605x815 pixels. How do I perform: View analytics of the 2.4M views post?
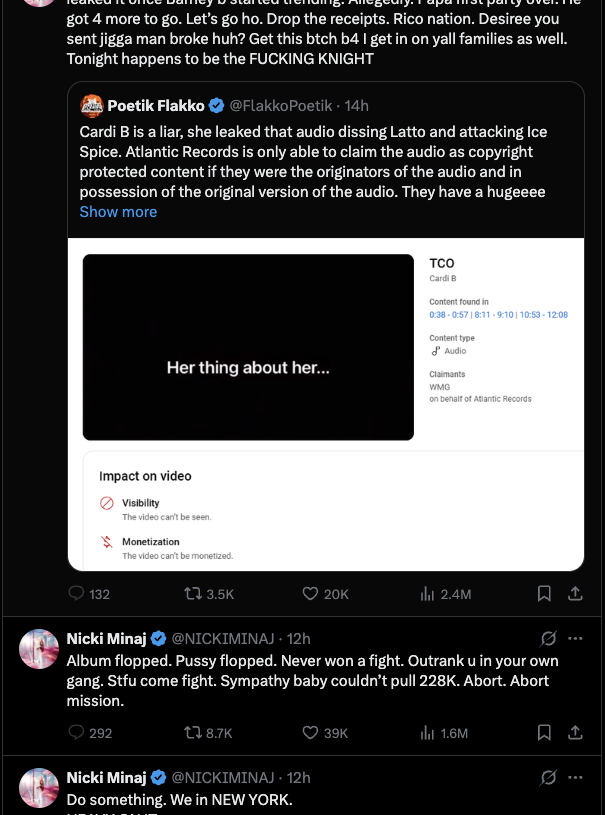(428, 594)
